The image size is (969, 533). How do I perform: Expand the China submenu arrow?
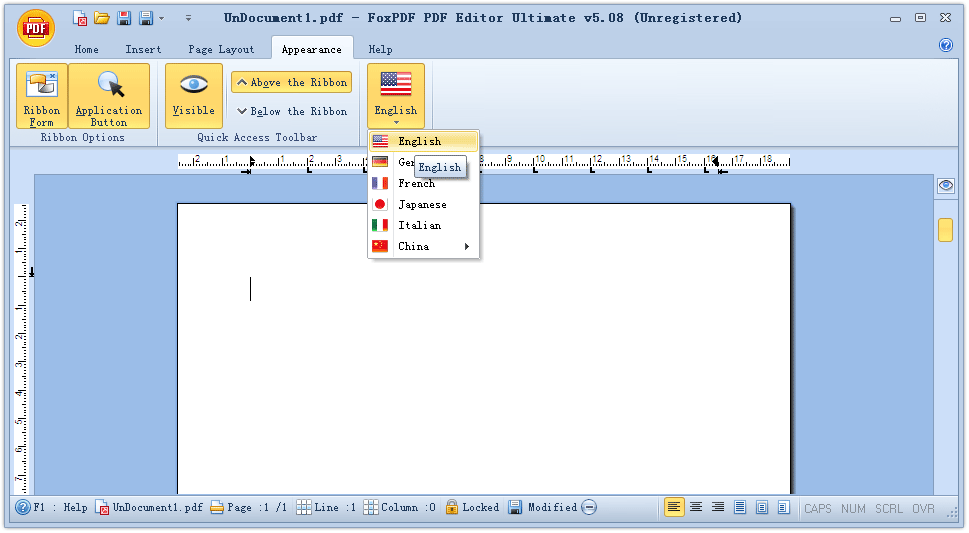tap(467, 247)
